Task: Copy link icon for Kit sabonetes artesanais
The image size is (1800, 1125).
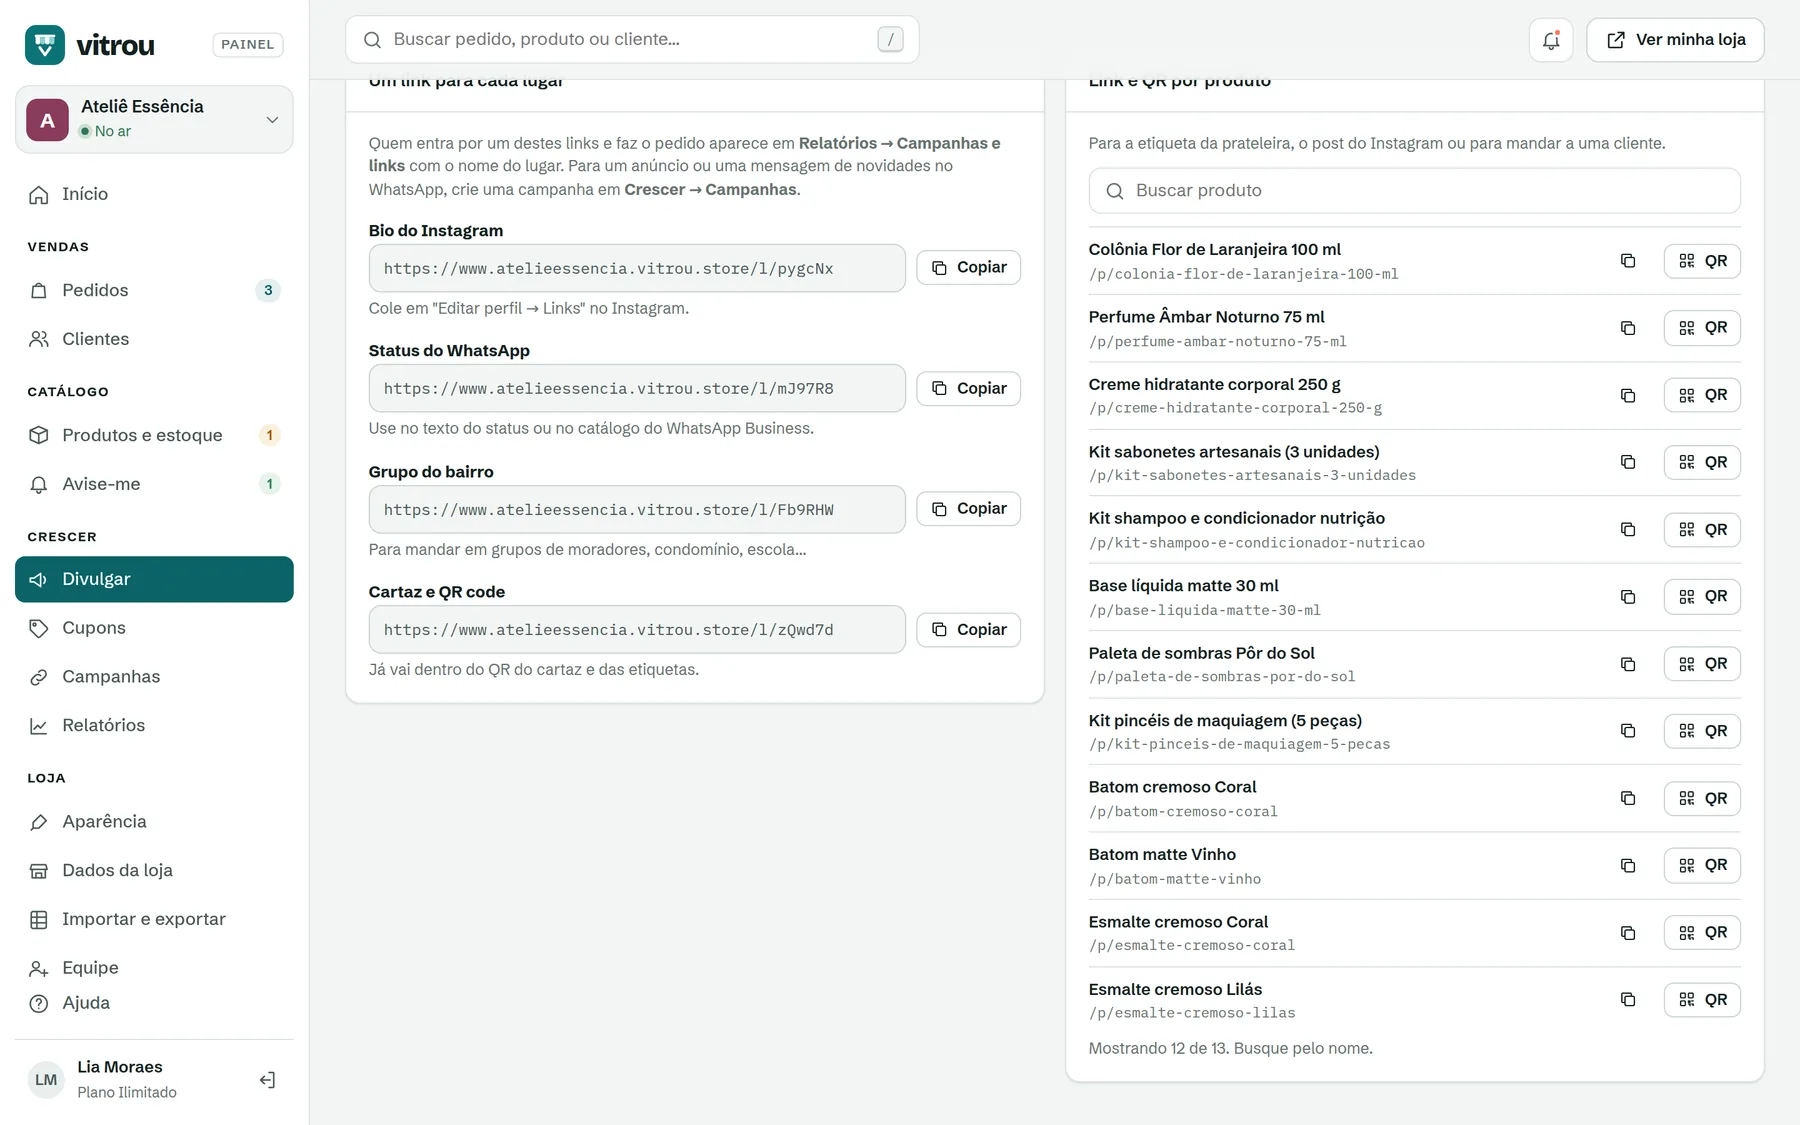Action: [x=1628, y=462]
